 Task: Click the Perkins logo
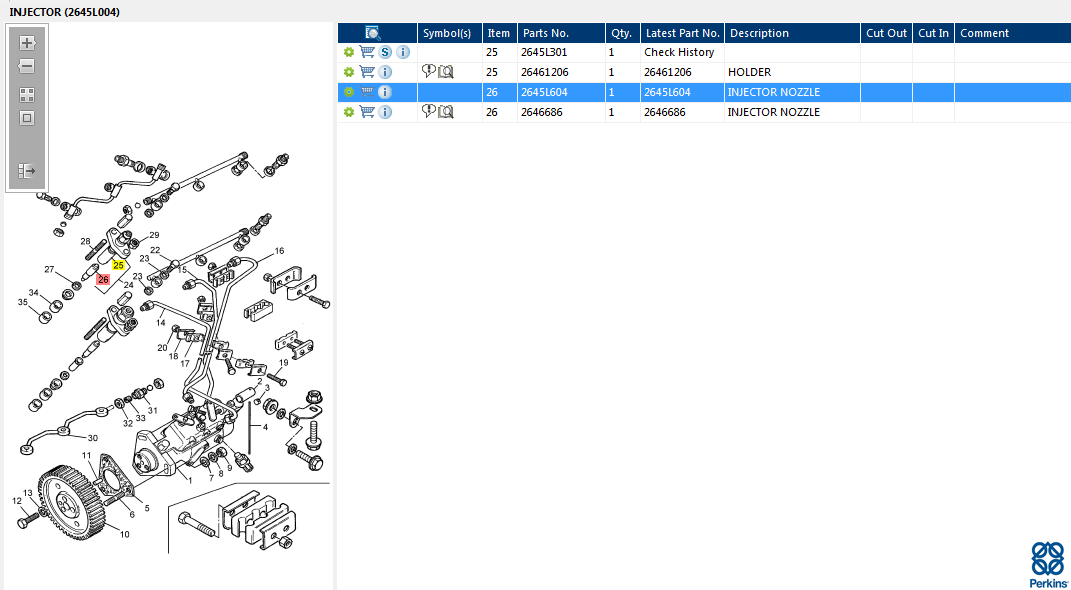pyautogui.click(x=1047, y=565)
